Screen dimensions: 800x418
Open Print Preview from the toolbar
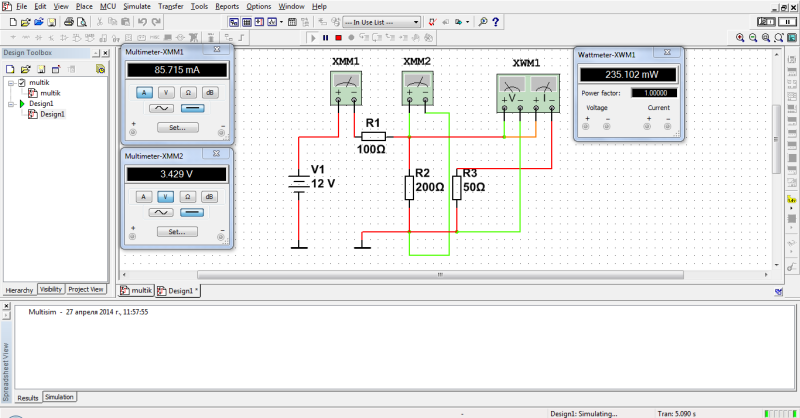click(82, 22)
